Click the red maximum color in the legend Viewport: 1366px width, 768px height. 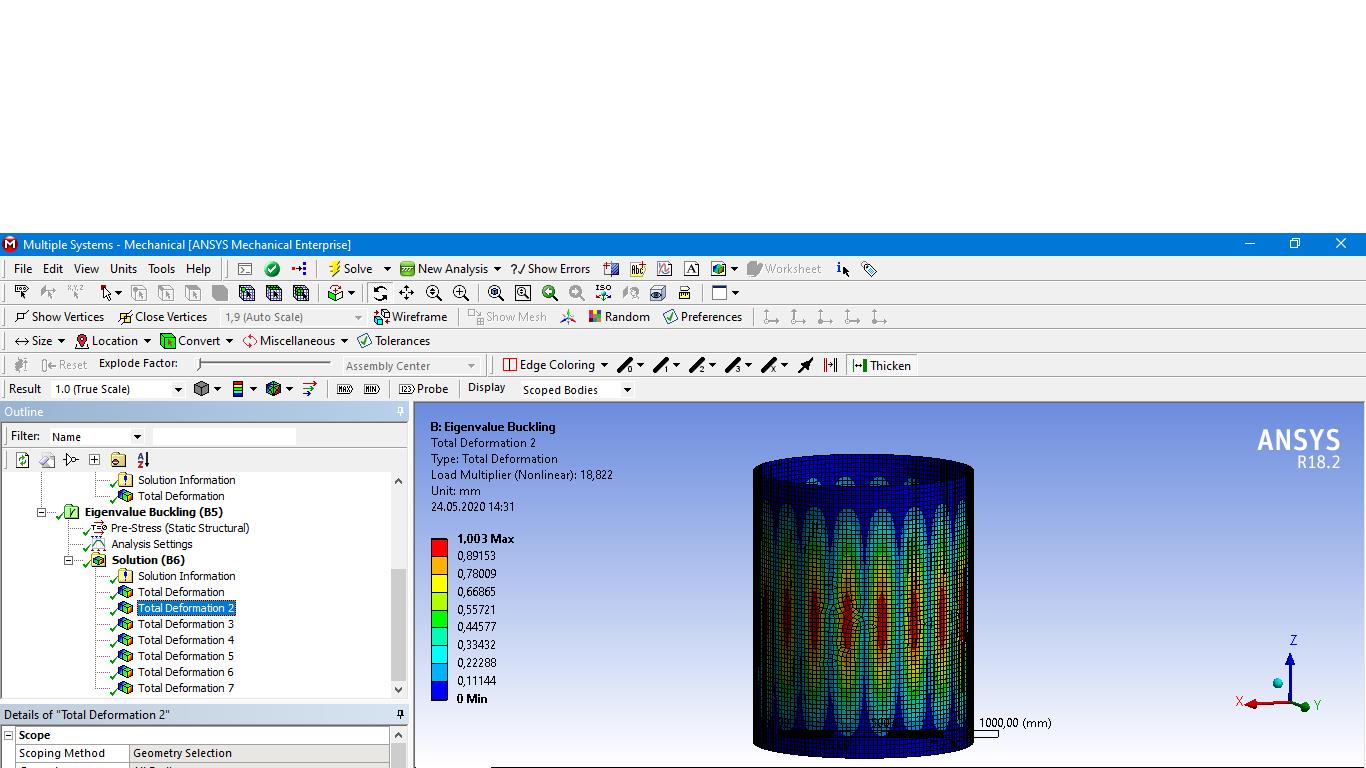439,547
